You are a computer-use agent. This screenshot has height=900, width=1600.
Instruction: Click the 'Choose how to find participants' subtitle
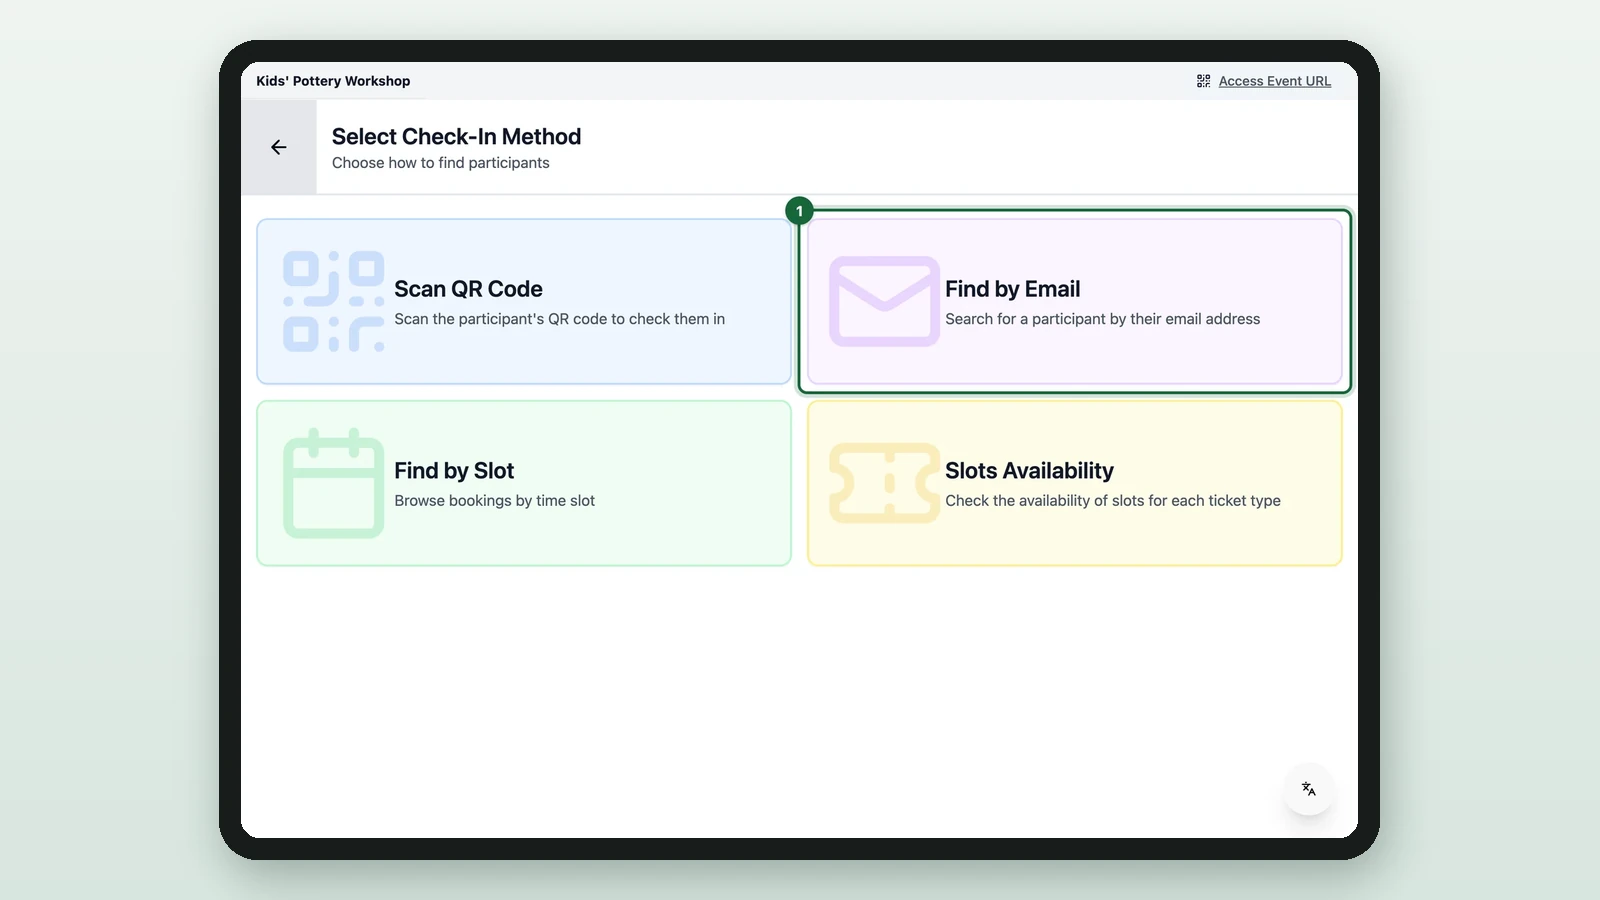441,163
